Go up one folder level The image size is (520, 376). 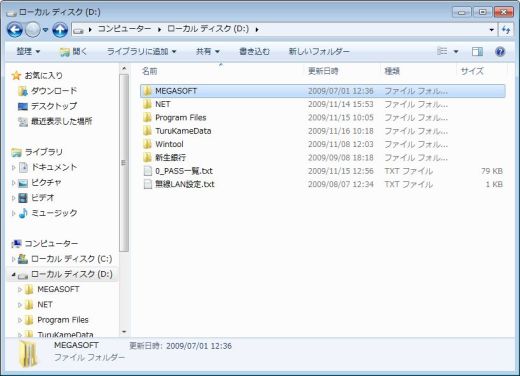60,30
